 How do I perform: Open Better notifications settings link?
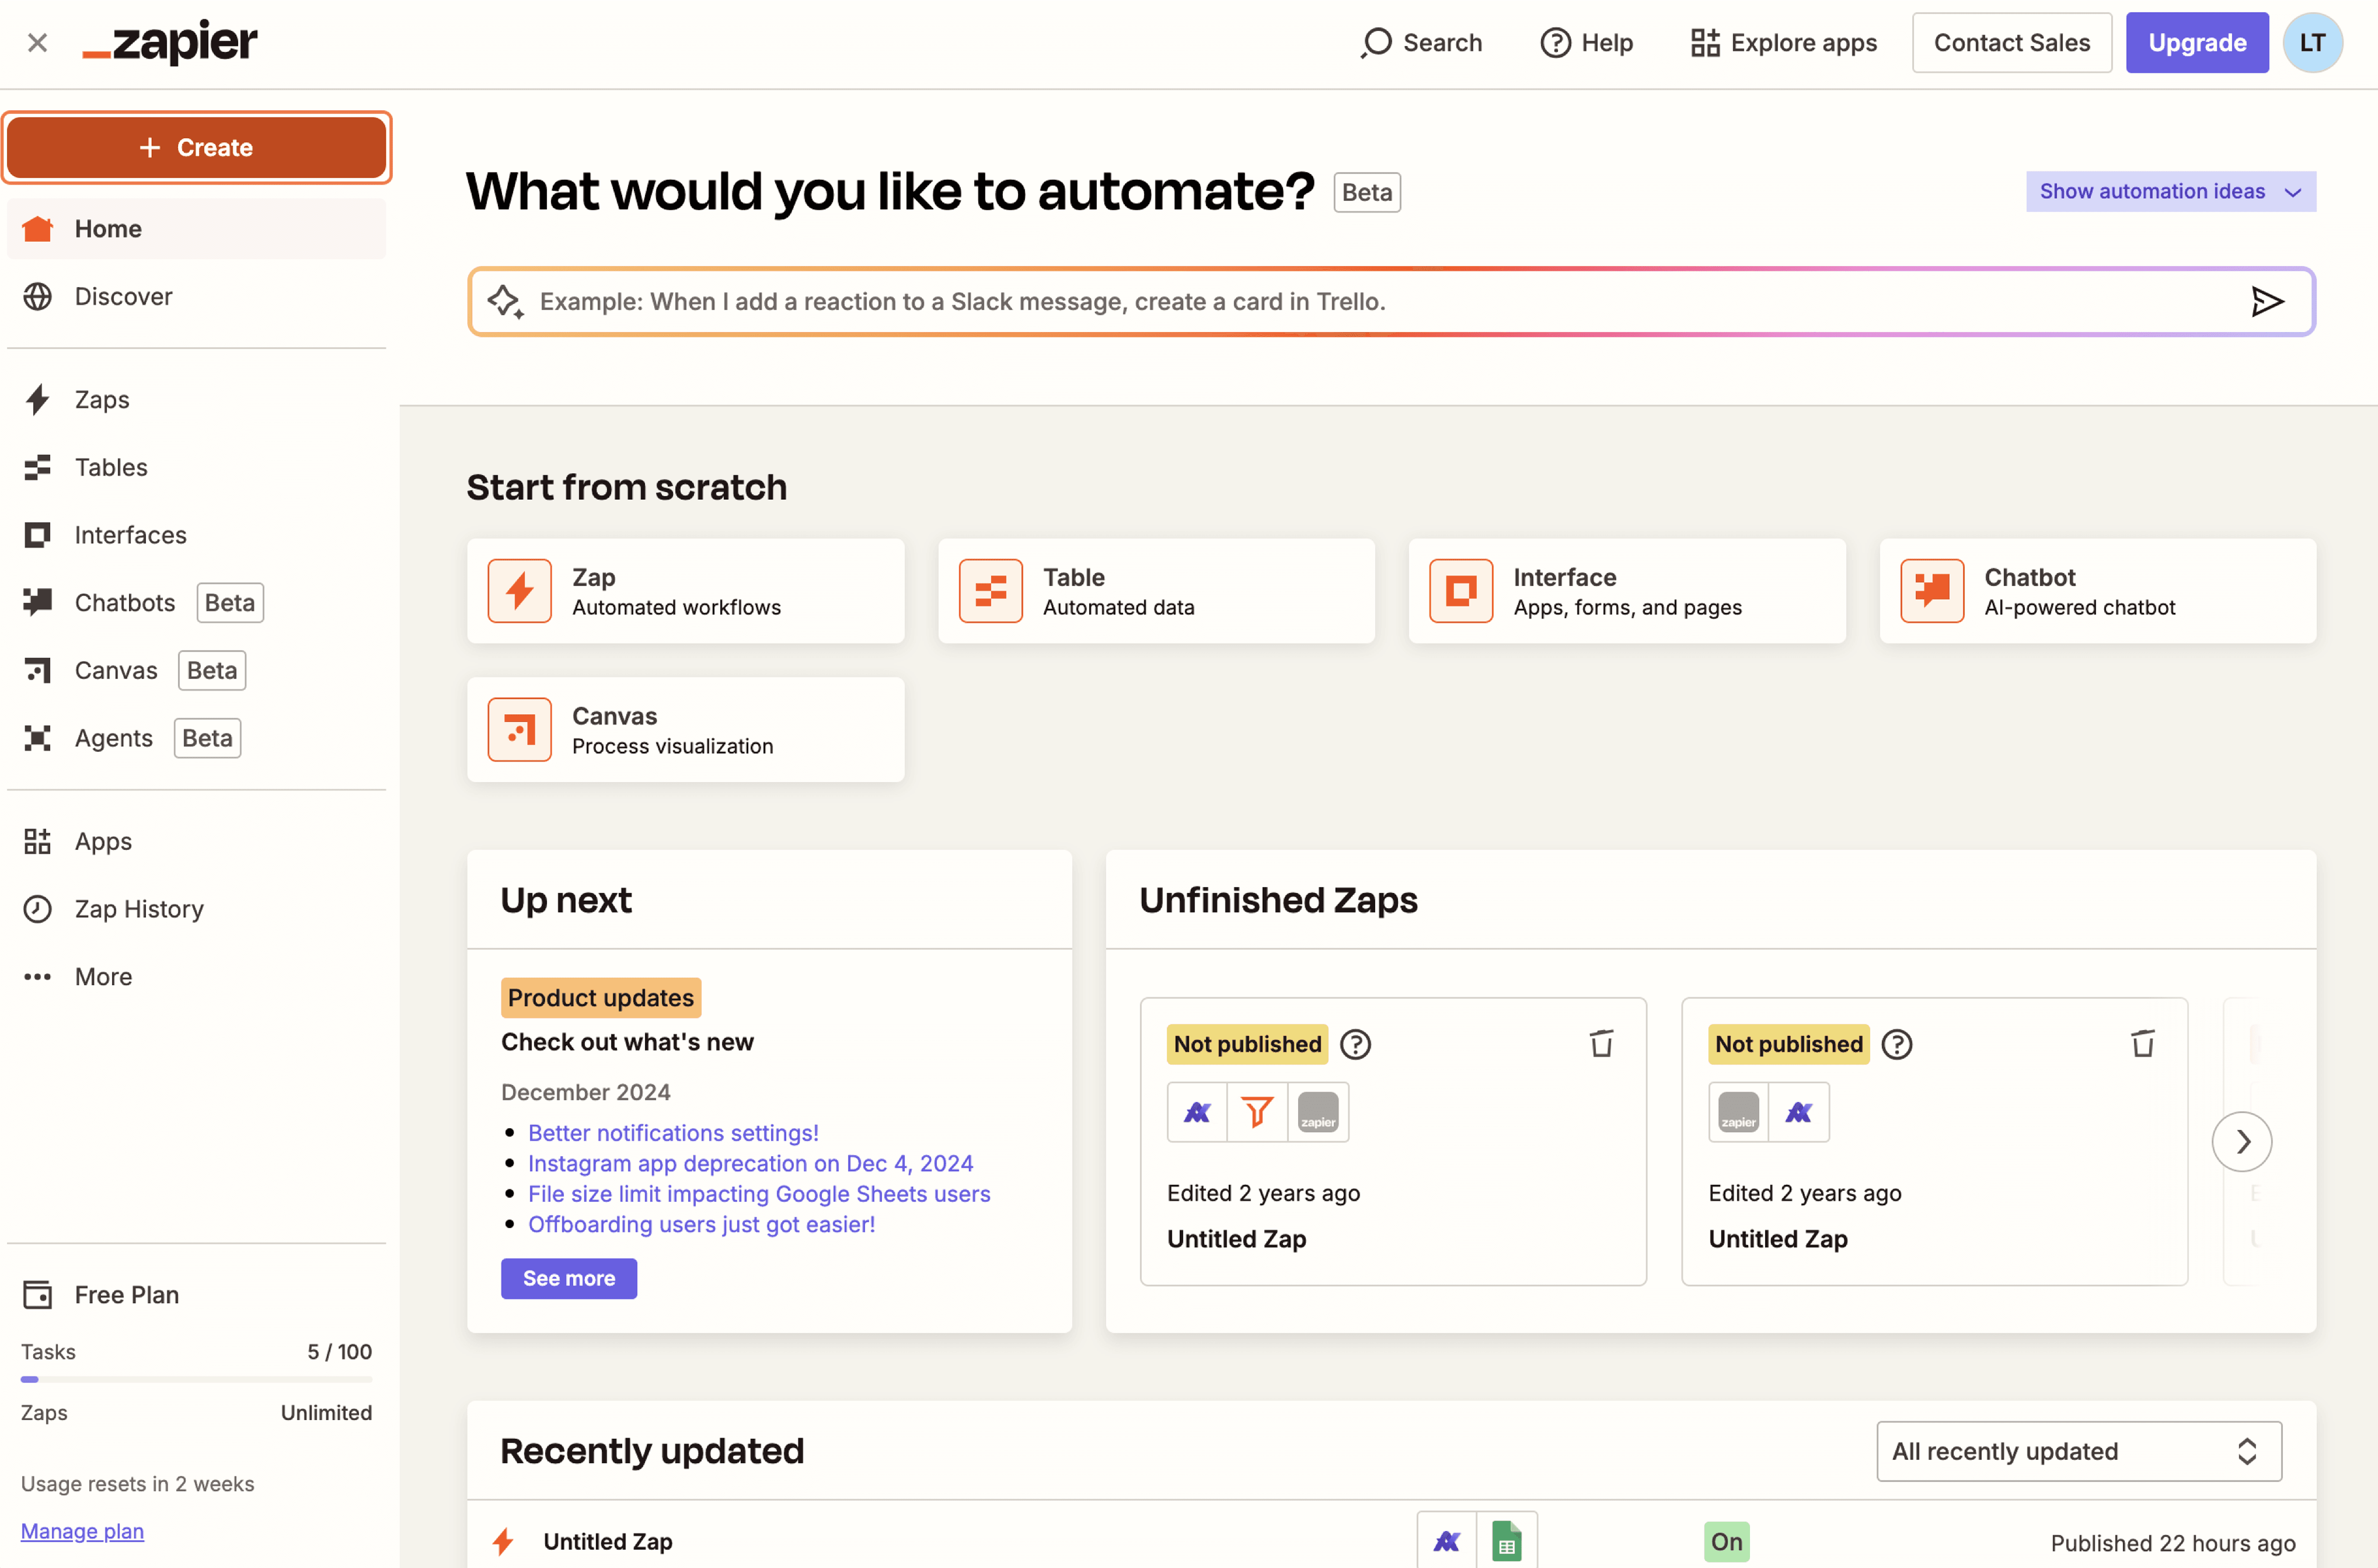673,1133
